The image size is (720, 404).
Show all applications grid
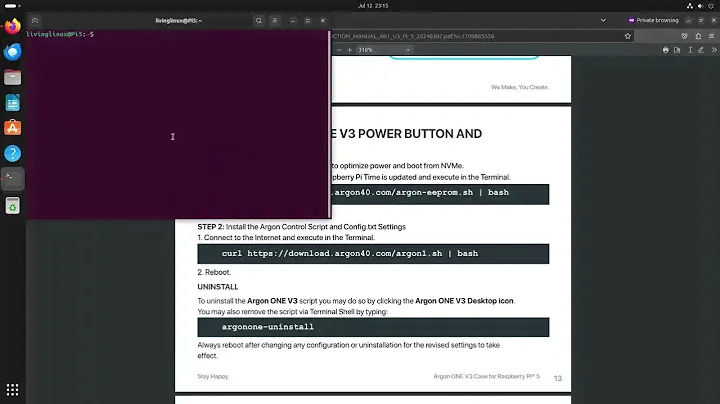[13, 389]
